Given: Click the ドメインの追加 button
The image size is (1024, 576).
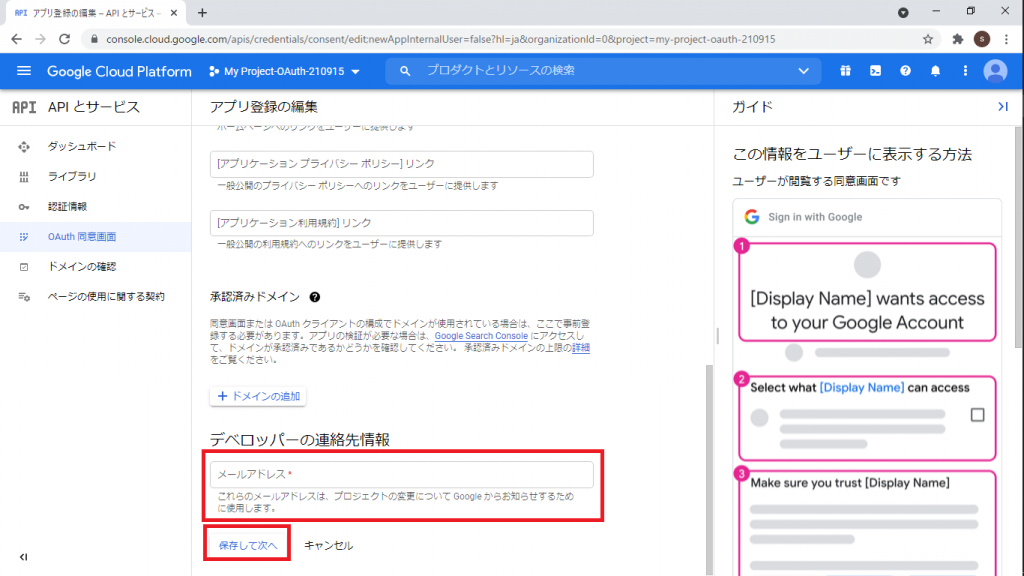Looking at the screenshot, I should pos(257,396).
